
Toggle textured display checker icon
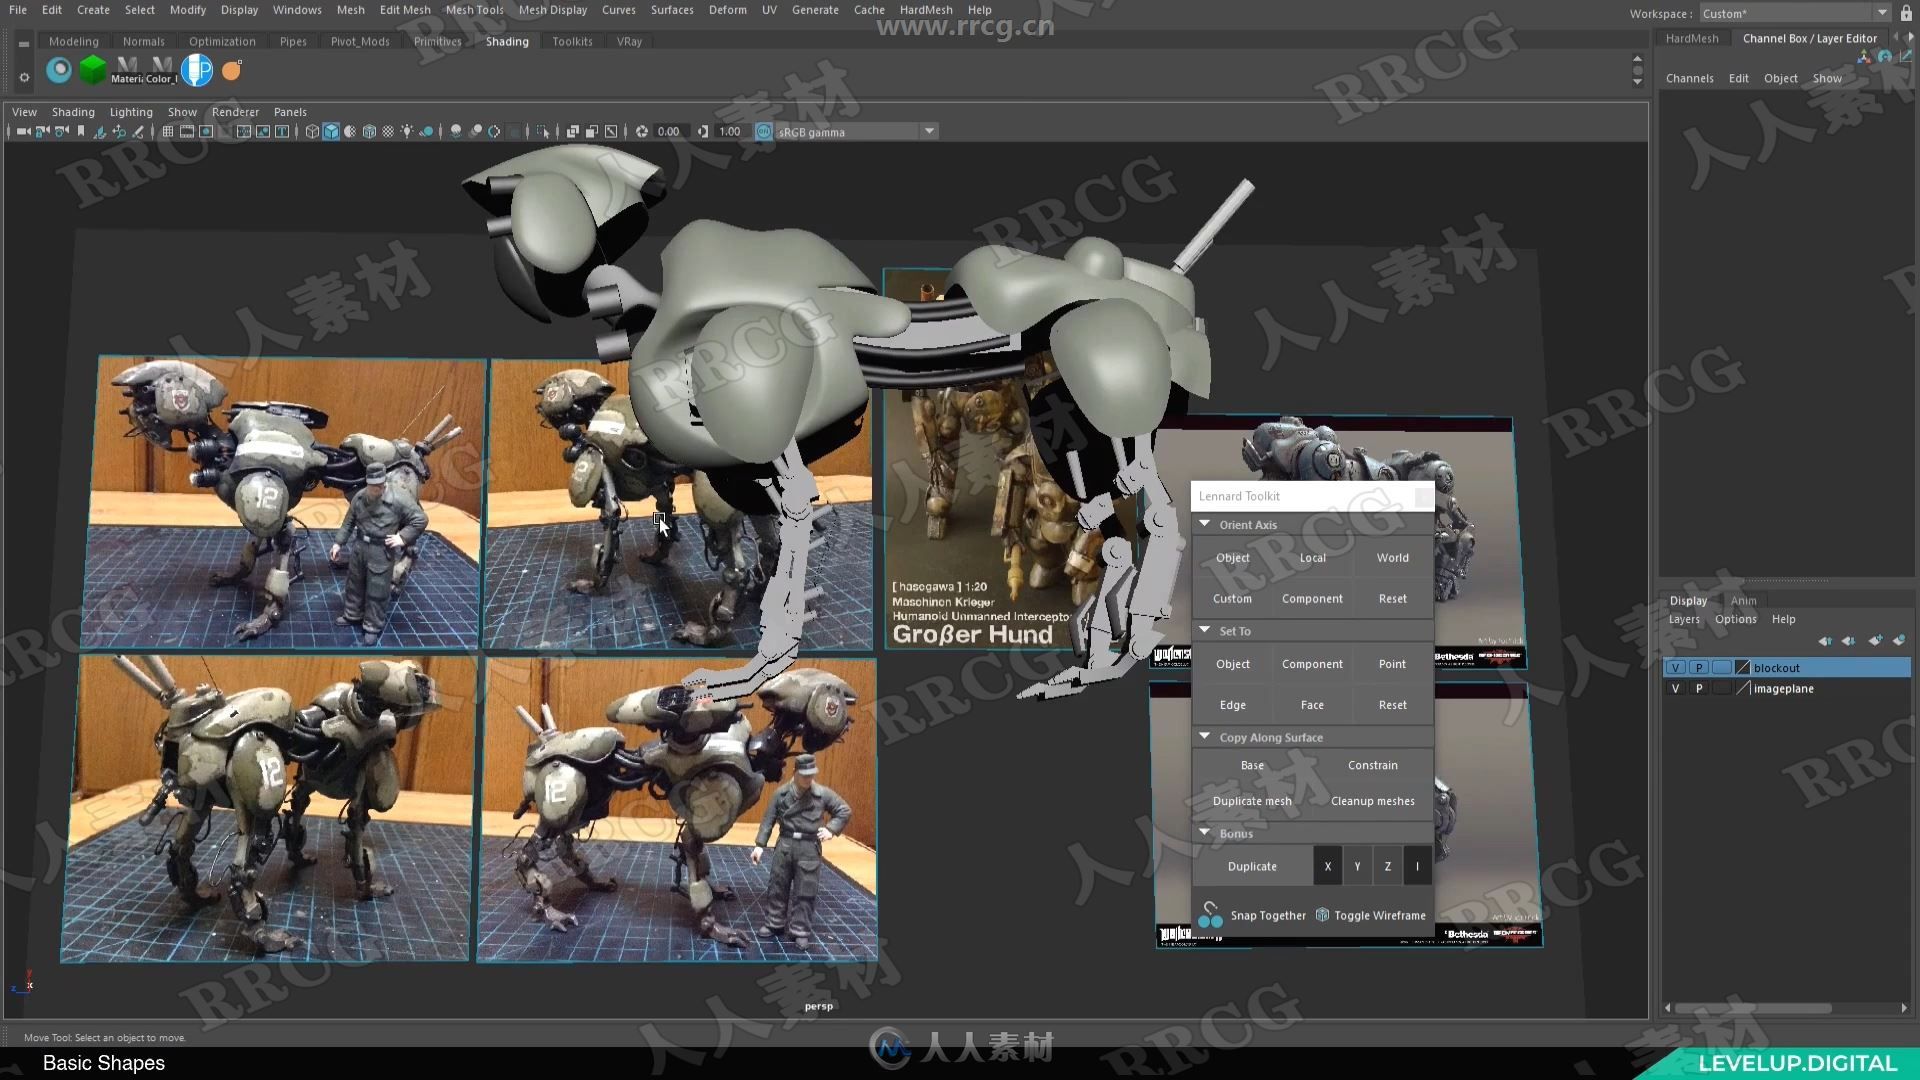(388, 131)
